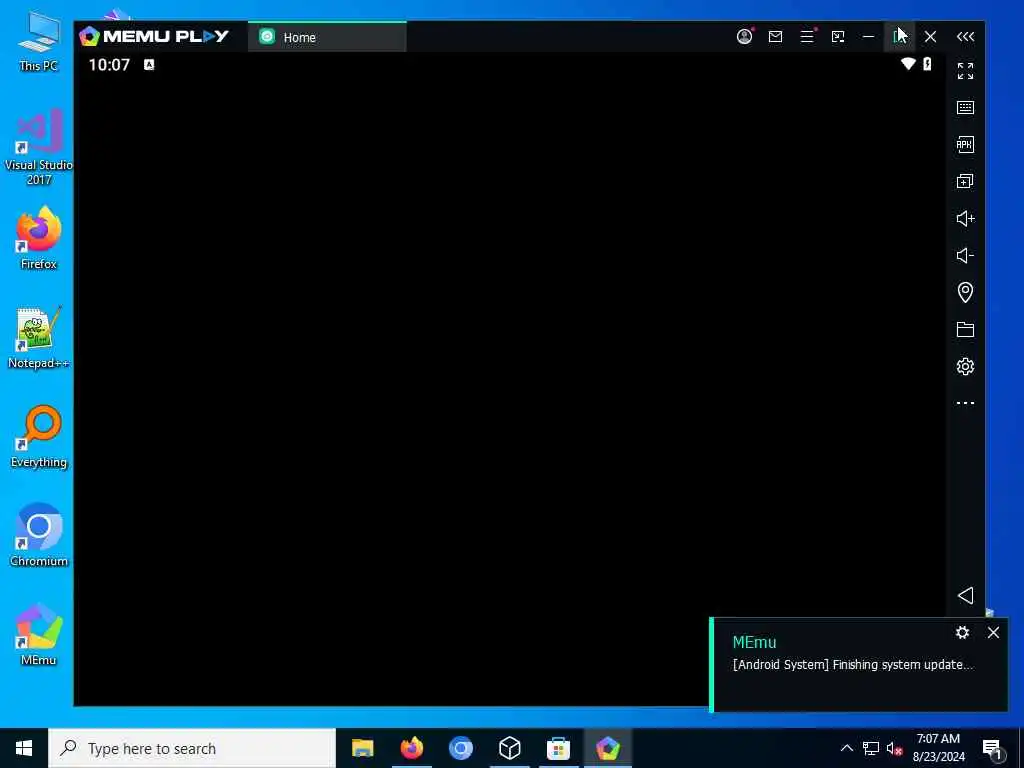
Task: Minimize the MEmu Play window
Action: pyautogui.click(x=869, y=37)
